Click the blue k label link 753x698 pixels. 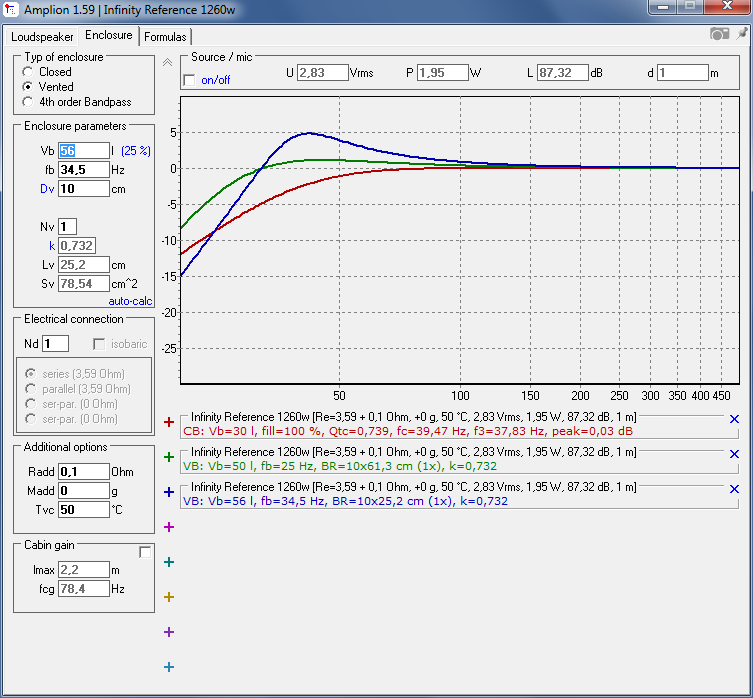click(x=52, y=246)
